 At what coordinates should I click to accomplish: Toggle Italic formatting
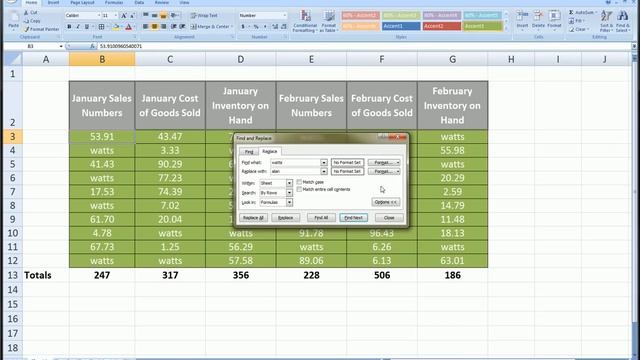click(78, 27)
